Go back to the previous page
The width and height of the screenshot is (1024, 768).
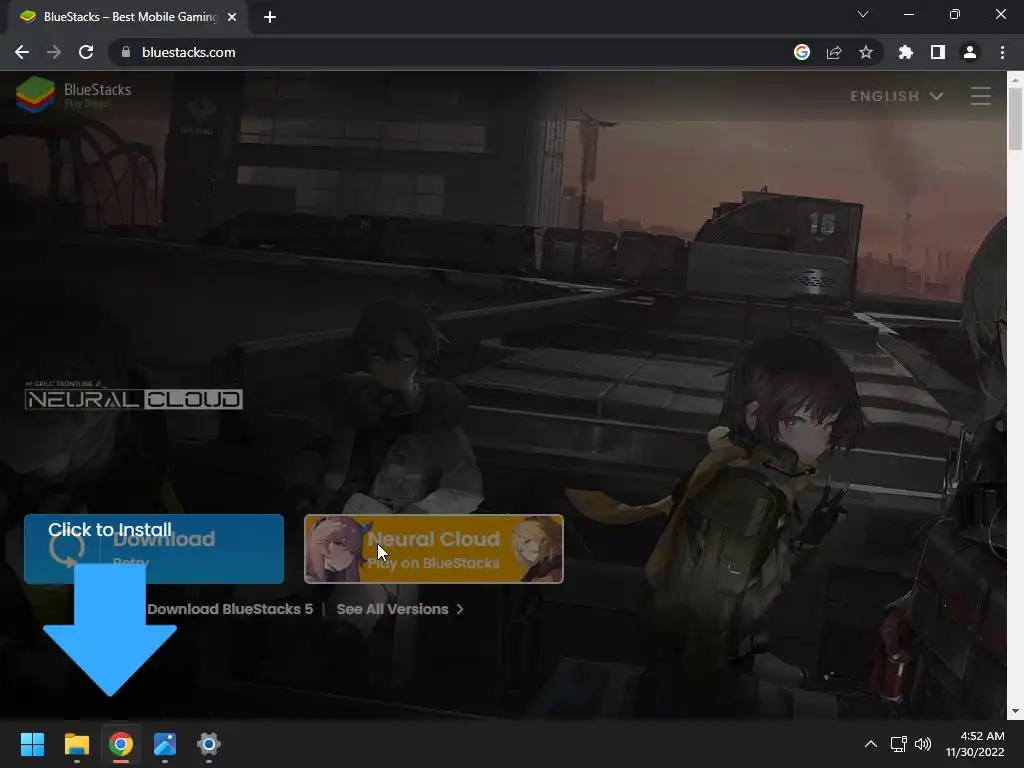tap(22, 52)
